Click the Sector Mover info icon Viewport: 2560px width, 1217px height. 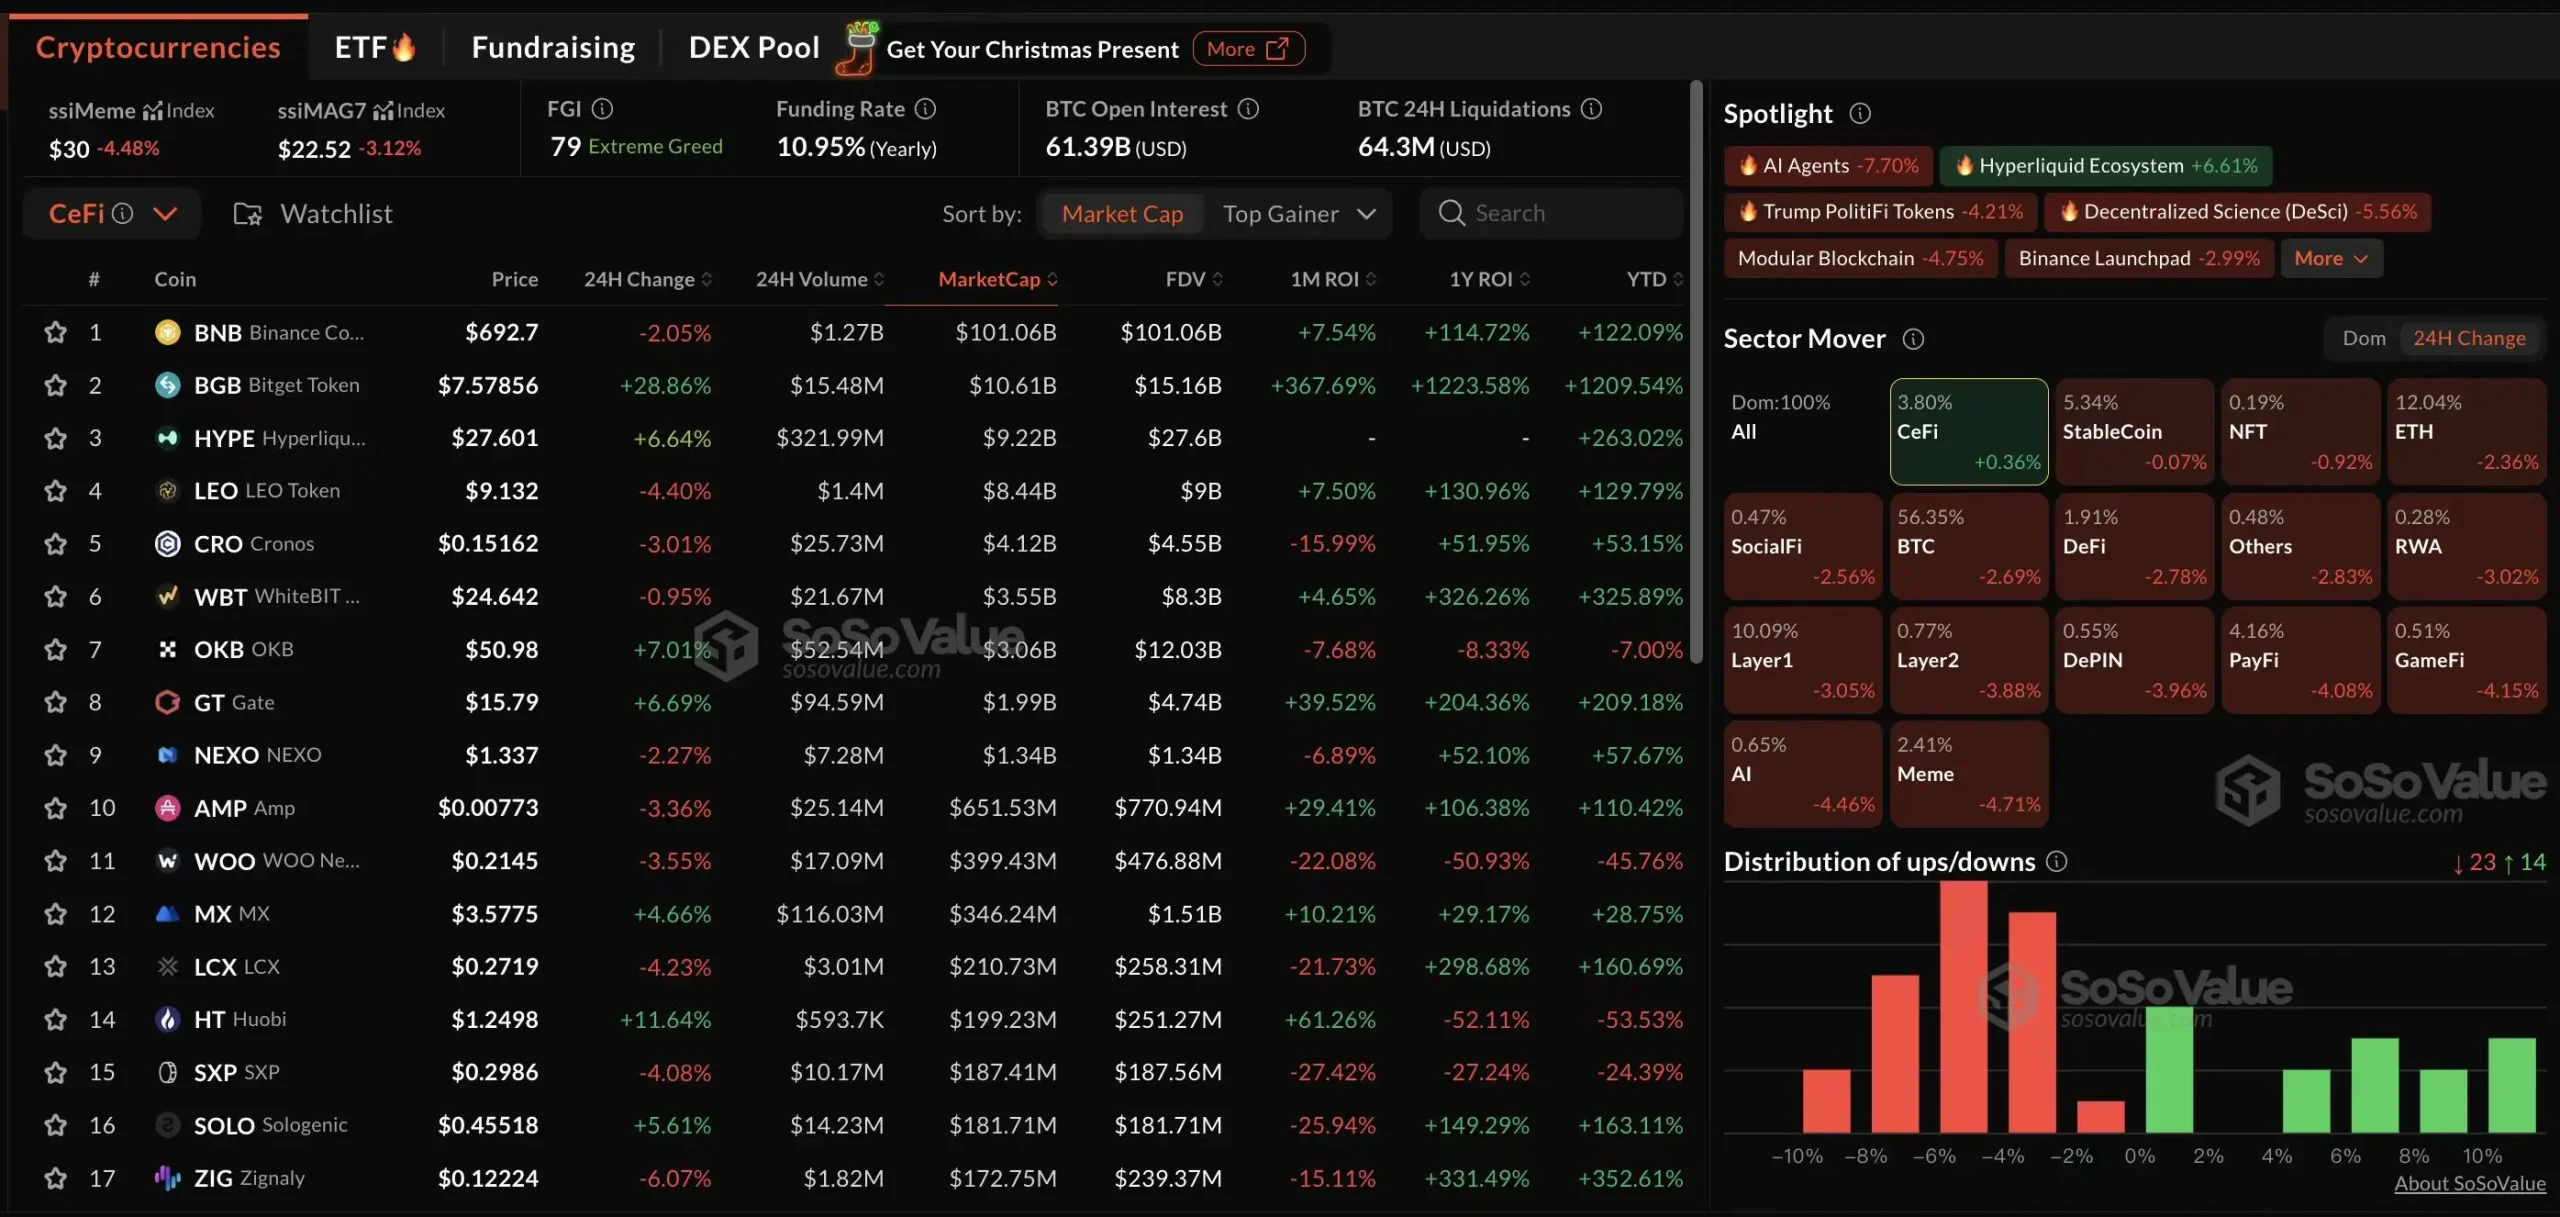1912,339
